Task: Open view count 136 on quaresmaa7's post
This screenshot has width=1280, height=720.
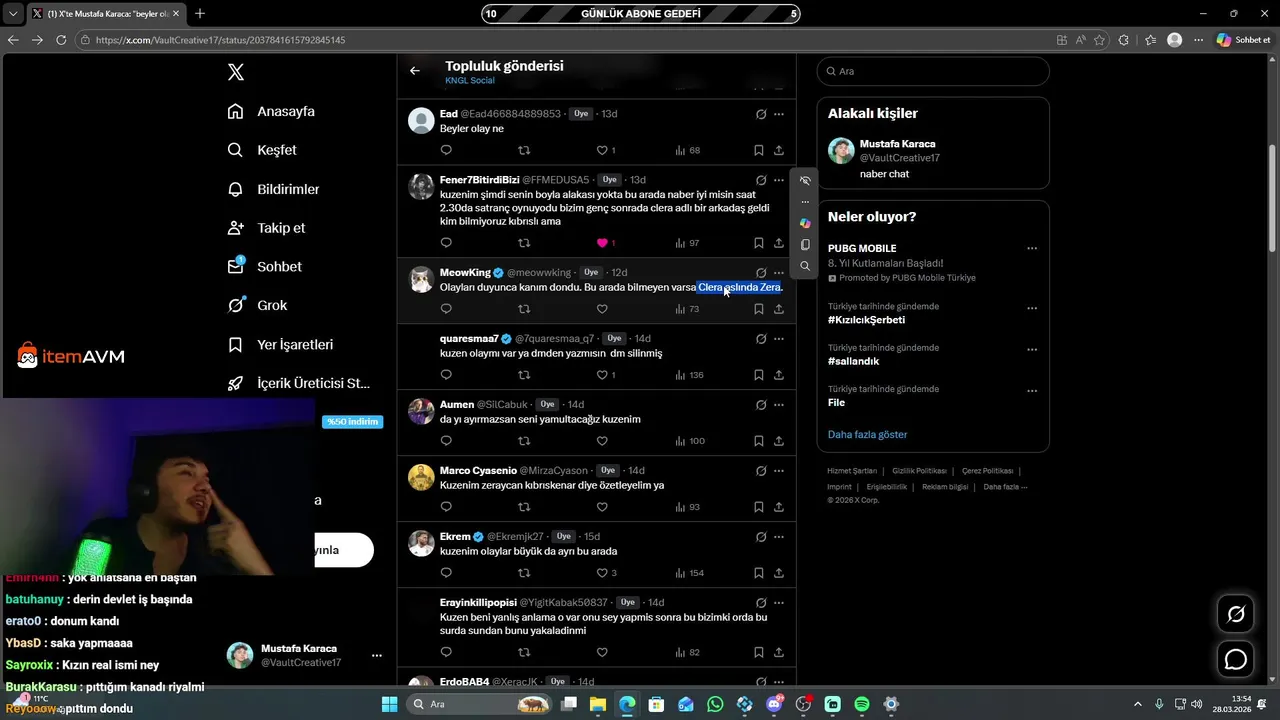Action: tap(689, 375)
